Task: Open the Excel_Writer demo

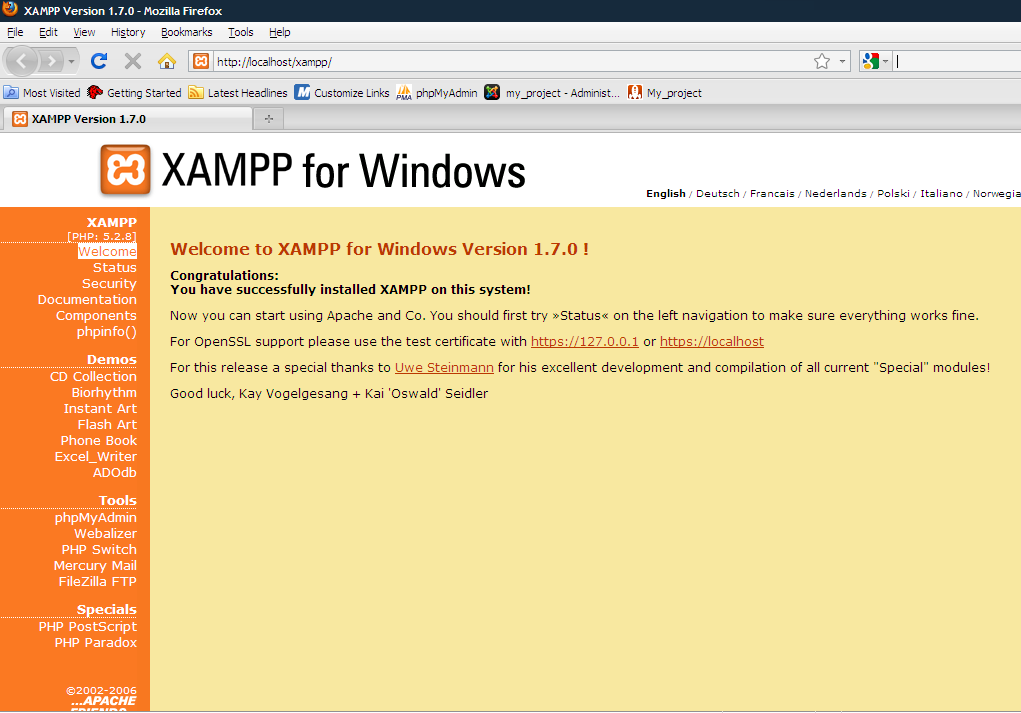Action: pyautogui.click(x=96, y=456)
